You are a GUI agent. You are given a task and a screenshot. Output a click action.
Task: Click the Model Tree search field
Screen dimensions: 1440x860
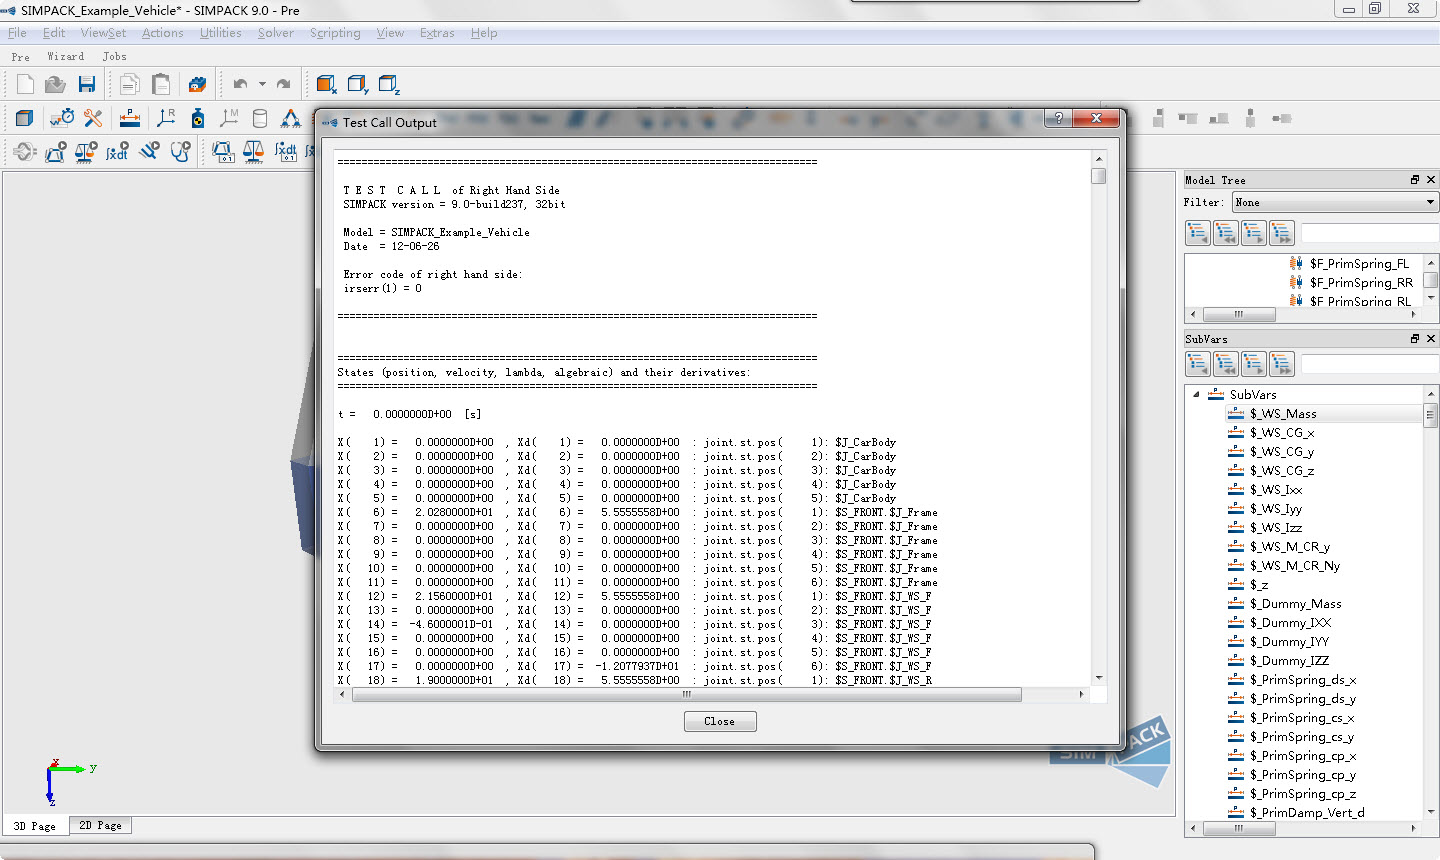pos(1369,233)
